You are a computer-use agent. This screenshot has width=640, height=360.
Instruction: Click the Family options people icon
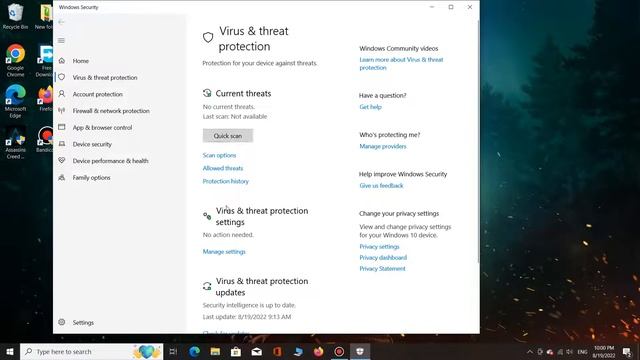(62, 177)
